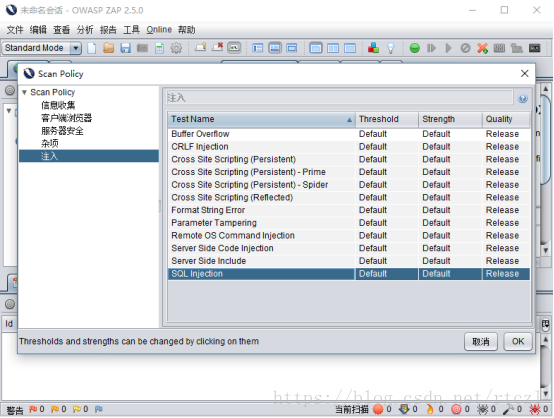The height and width of the screenshot is (418, 554).
Task: Change Threshold for Buffer Overflow row
Action: click(x=387, y=134)
